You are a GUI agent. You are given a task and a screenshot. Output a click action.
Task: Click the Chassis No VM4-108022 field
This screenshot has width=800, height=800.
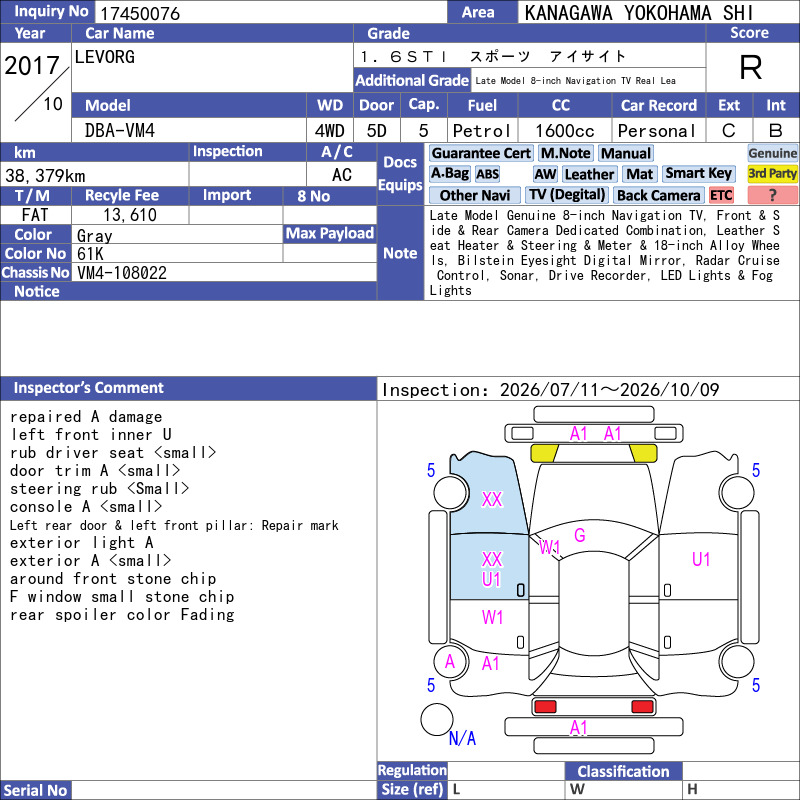tap(226, 272)
